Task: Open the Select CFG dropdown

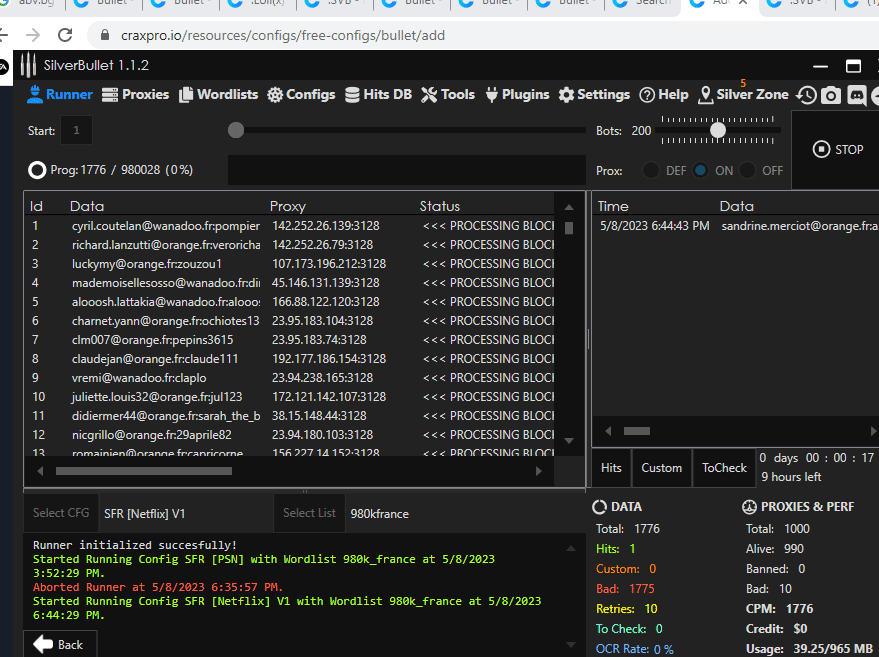Action: click(x=60, y=512)
